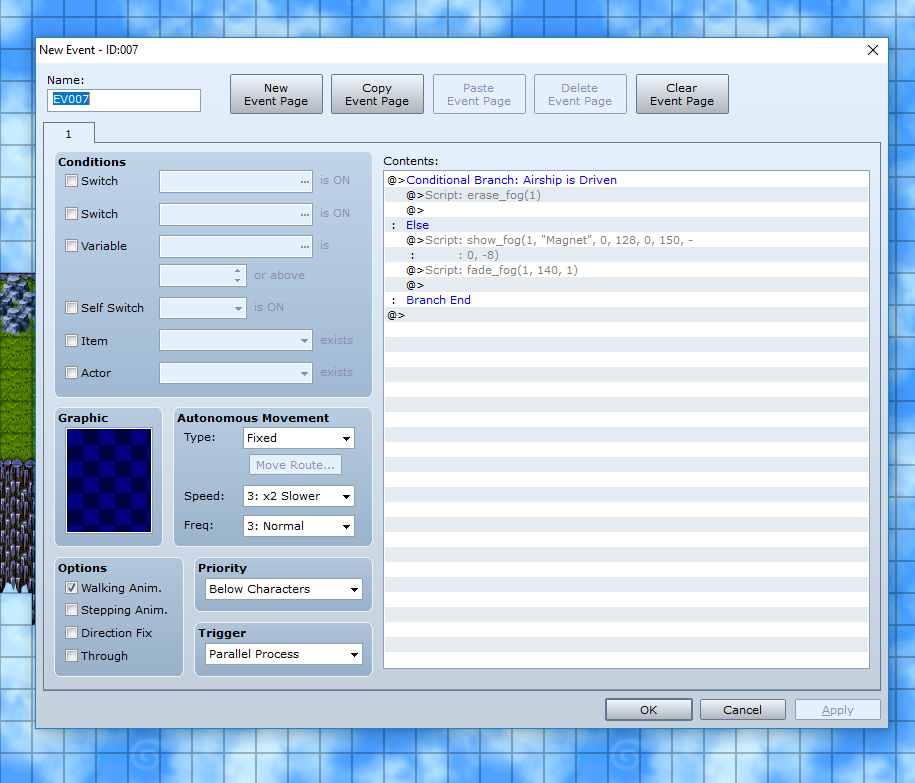Enable the first Switch condition checkbox

[71, 181]
